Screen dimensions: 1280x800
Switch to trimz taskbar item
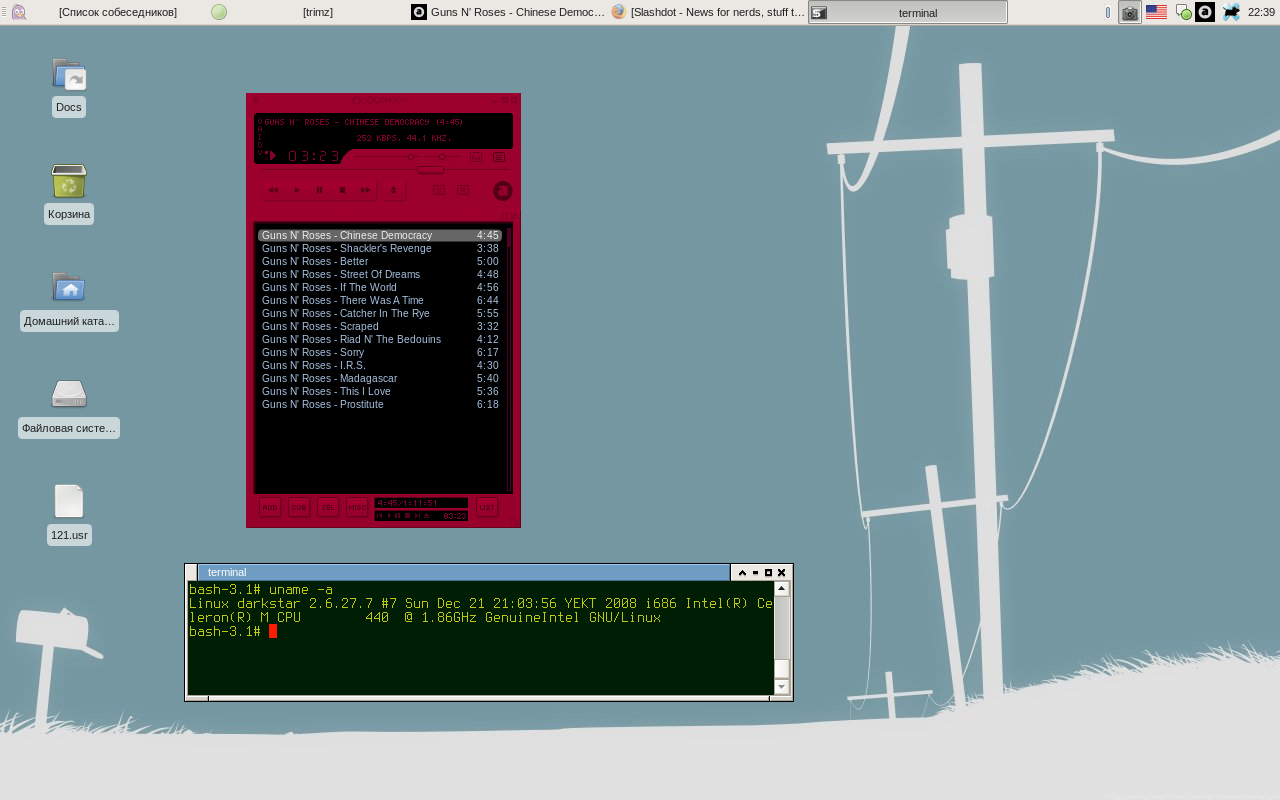point(308,12)
